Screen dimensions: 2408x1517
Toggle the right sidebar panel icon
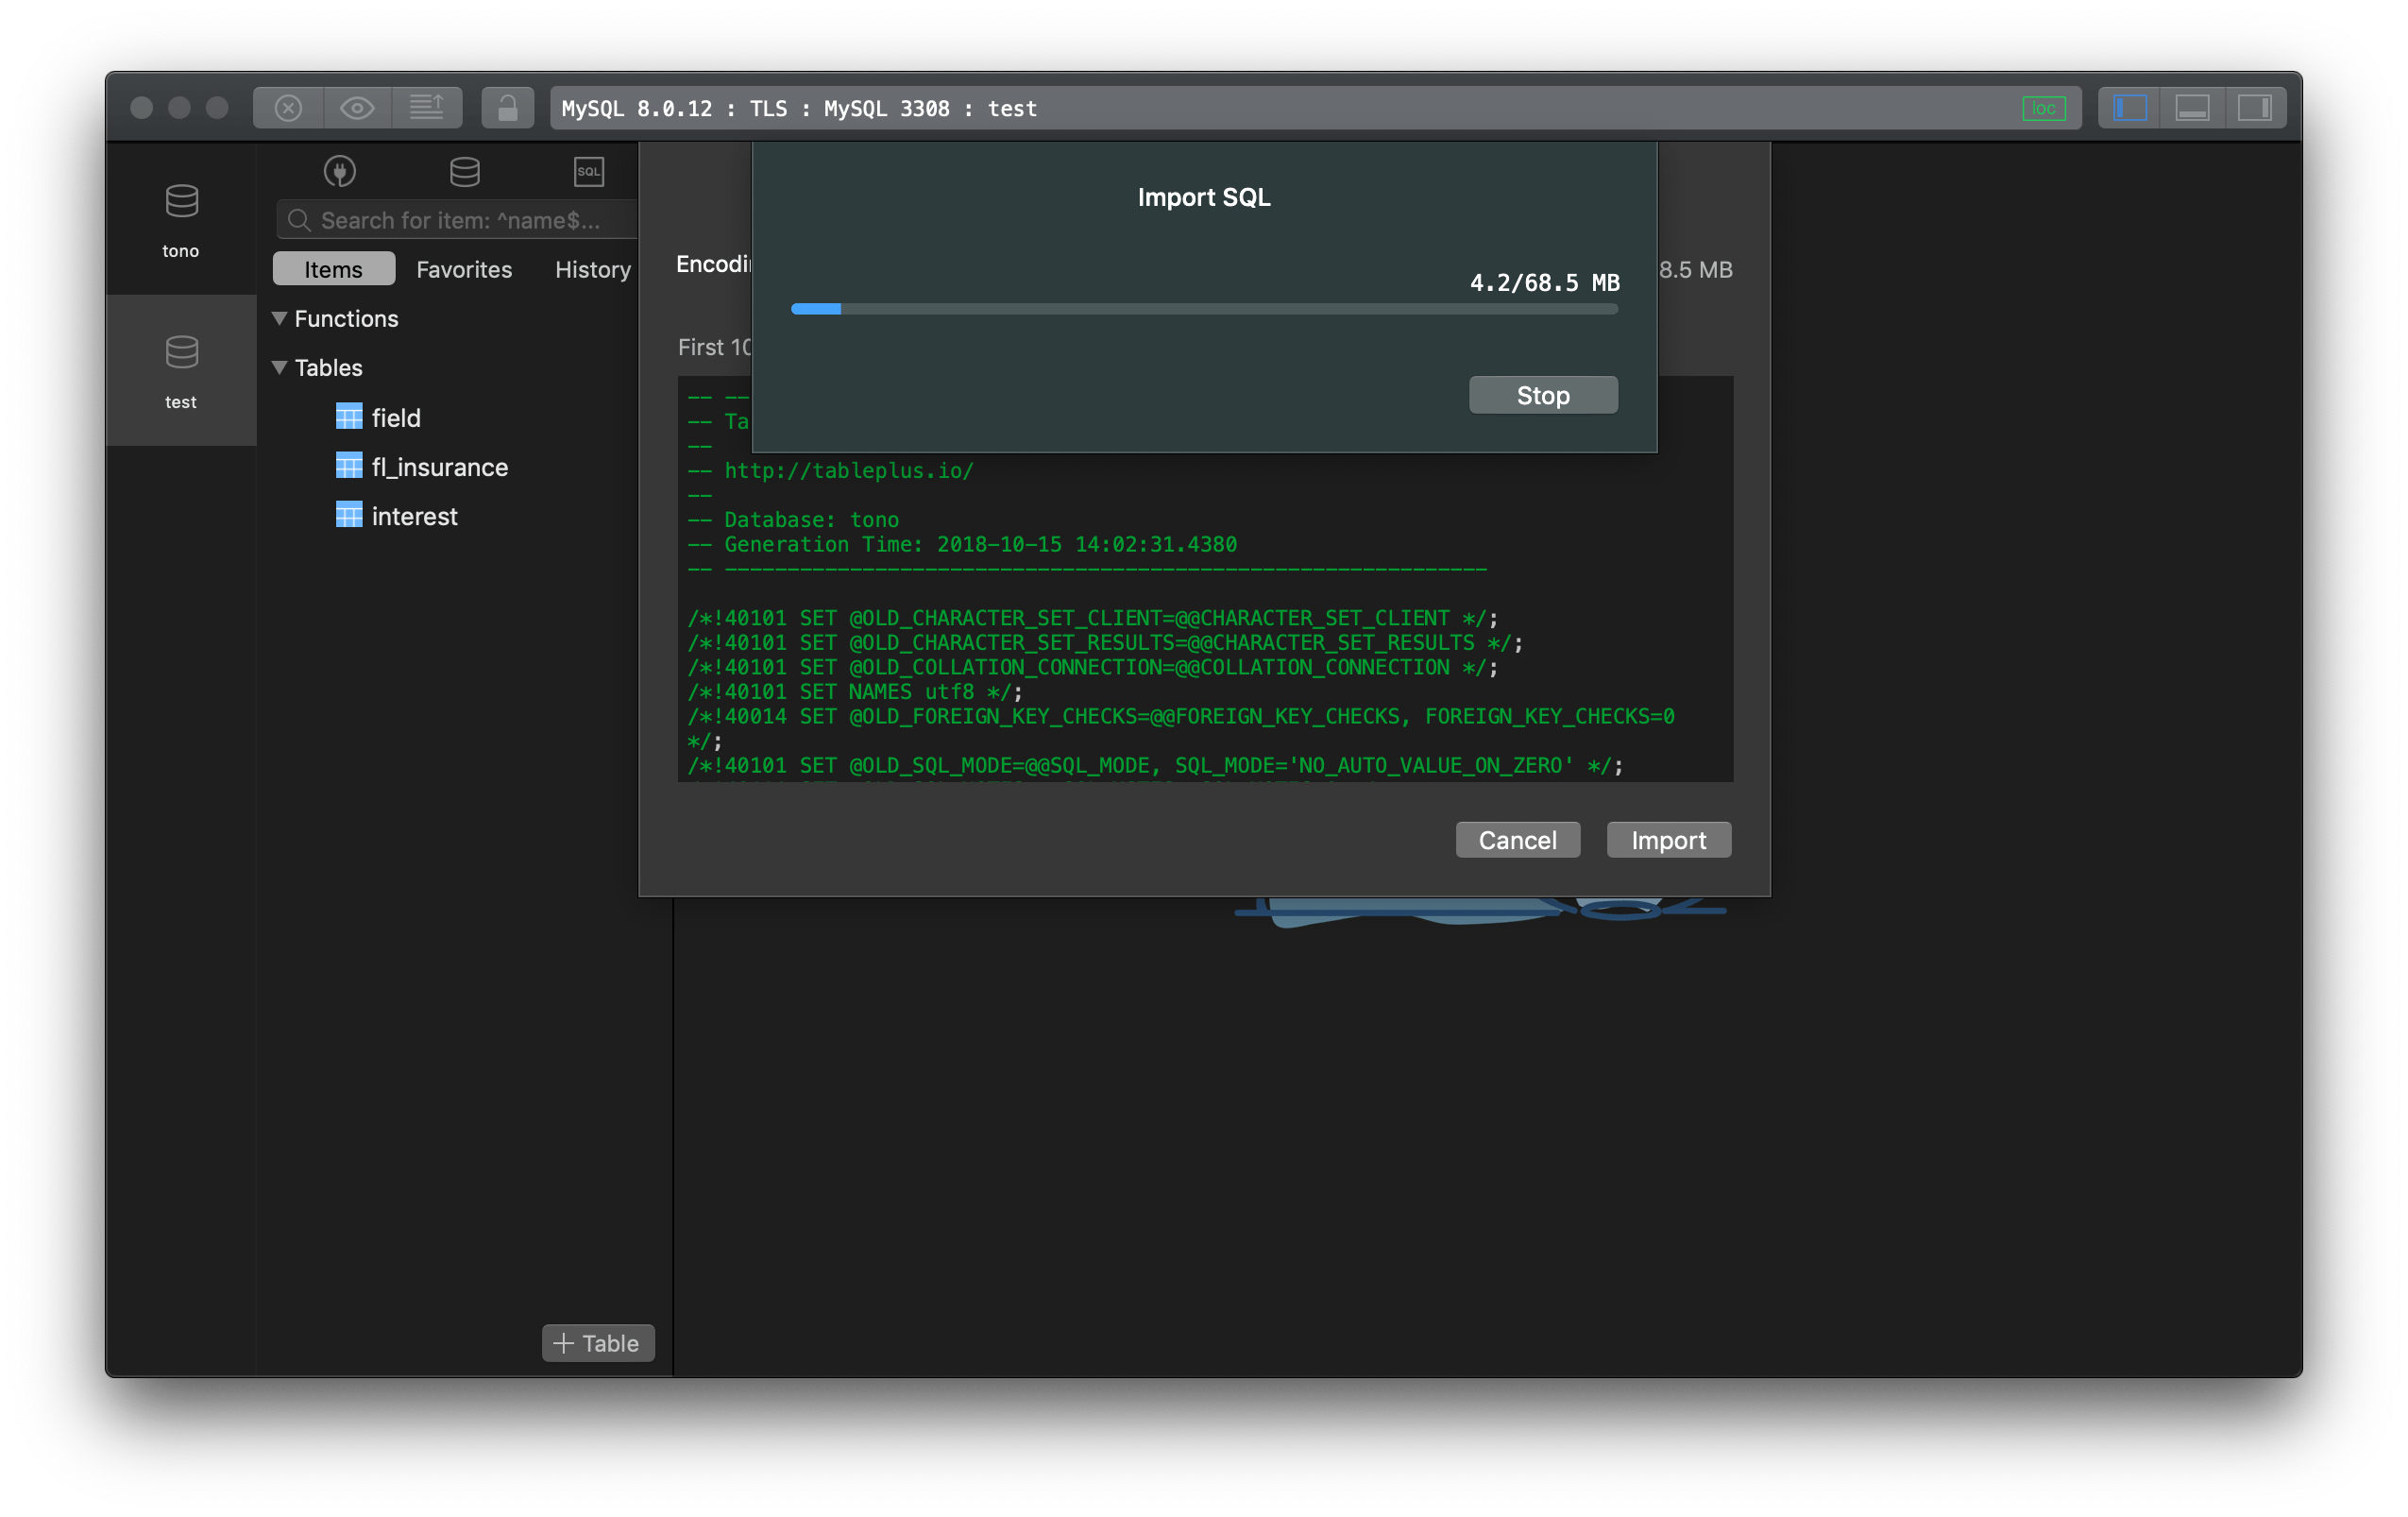(2254, 108)
